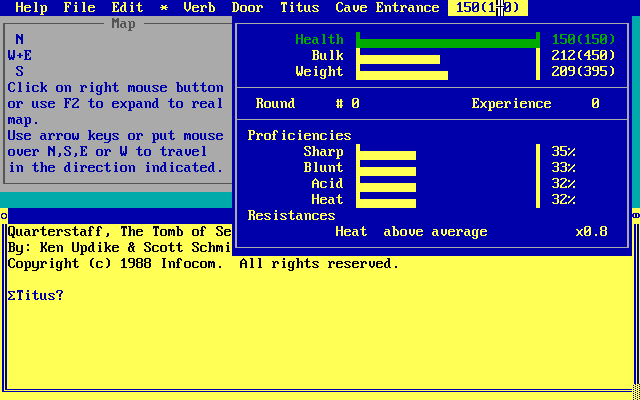Click the N direction on the map compass
The image size is (640, 400).
(20, 39)
